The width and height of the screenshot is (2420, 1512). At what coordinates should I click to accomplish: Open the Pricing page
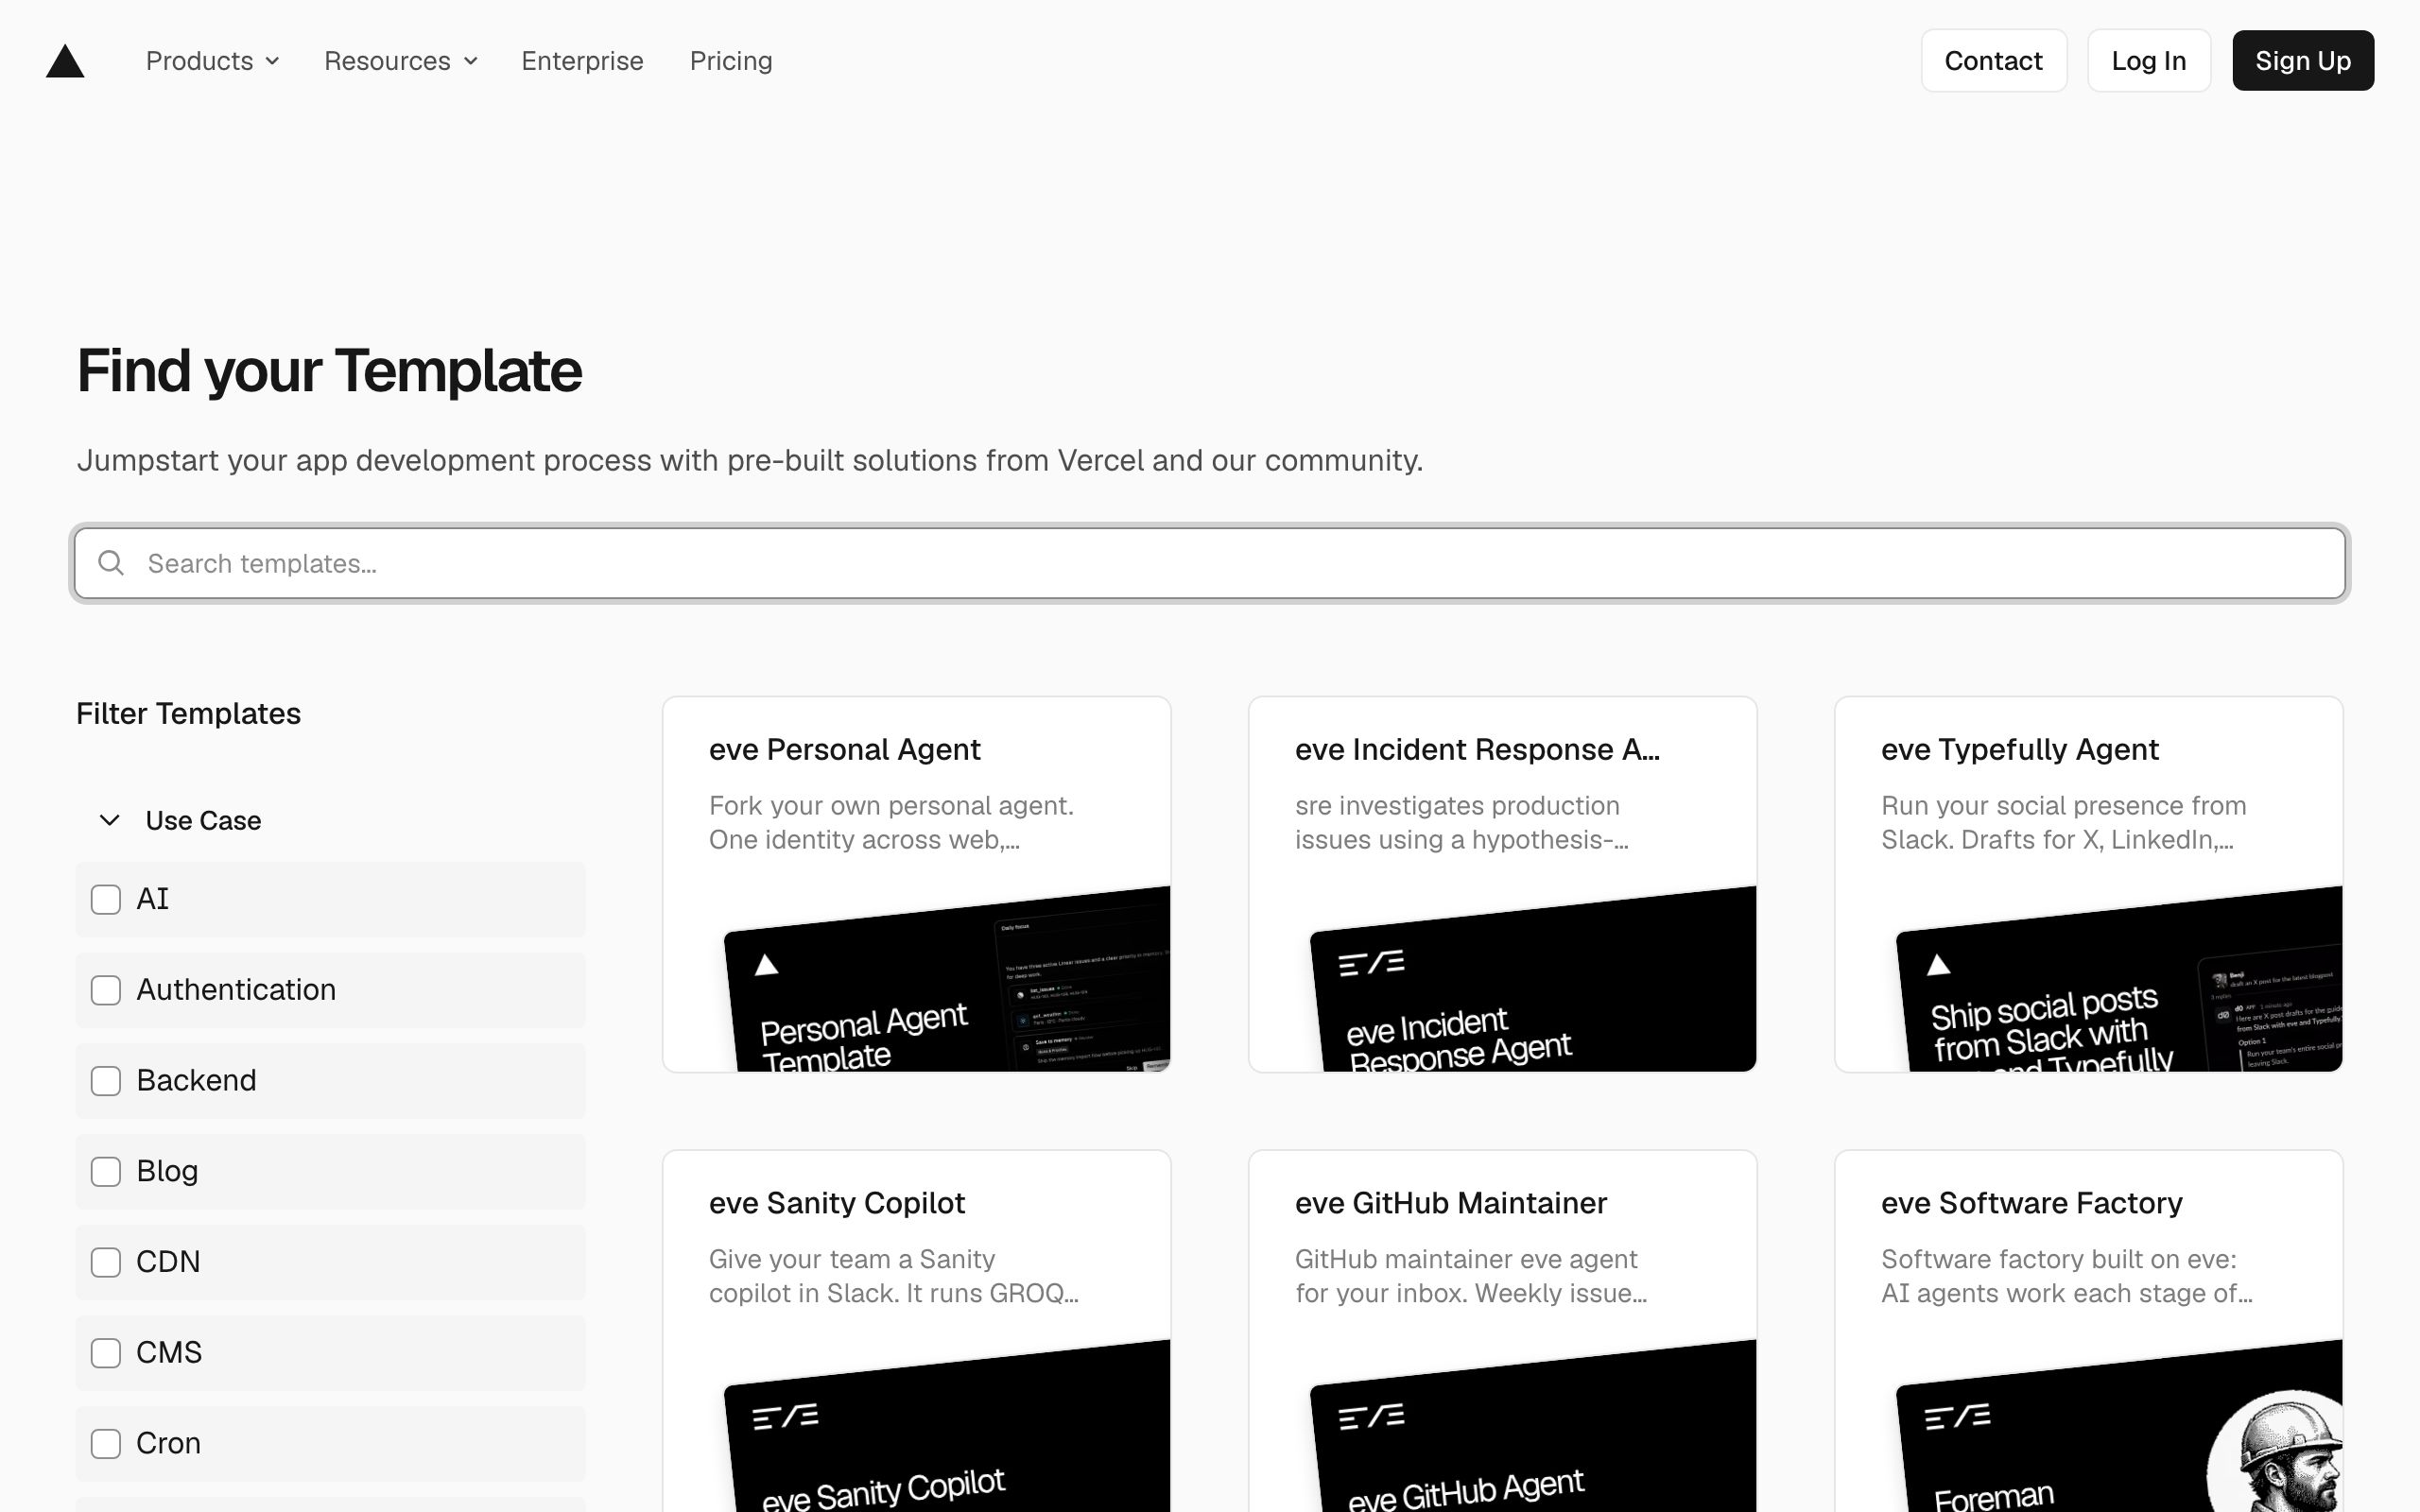731,61
